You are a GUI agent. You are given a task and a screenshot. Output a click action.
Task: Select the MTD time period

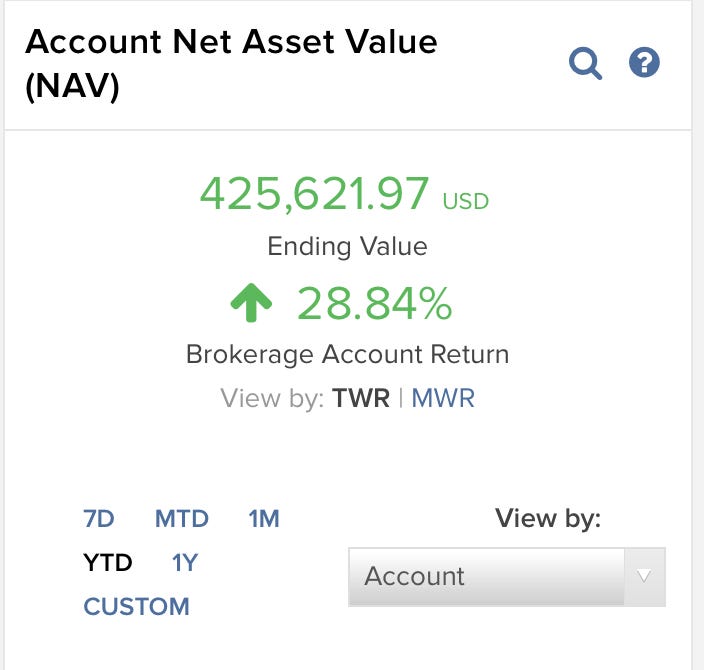(181, 519)
